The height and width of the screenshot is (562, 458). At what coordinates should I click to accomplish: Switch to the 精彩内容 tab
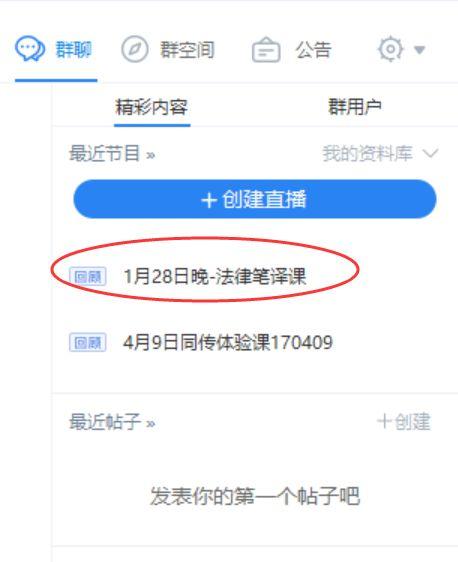tap(152, 107)
